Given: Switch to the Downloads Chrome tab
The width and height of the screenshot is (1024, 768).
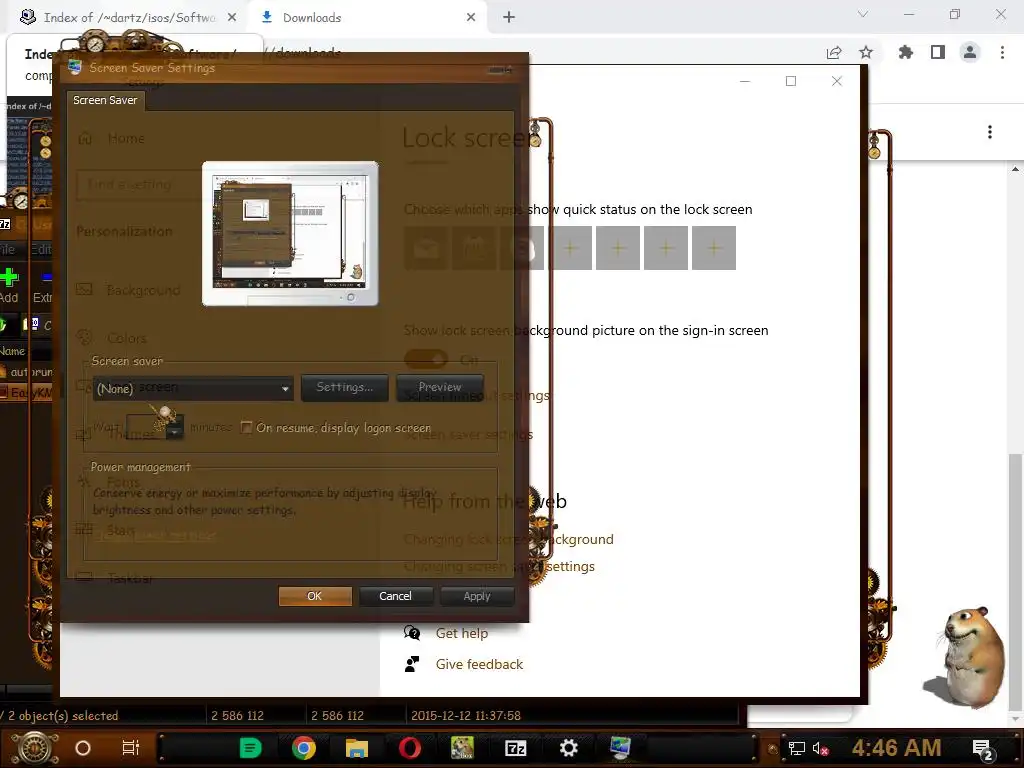Looking at the screenshot, I should click(366, 18).
